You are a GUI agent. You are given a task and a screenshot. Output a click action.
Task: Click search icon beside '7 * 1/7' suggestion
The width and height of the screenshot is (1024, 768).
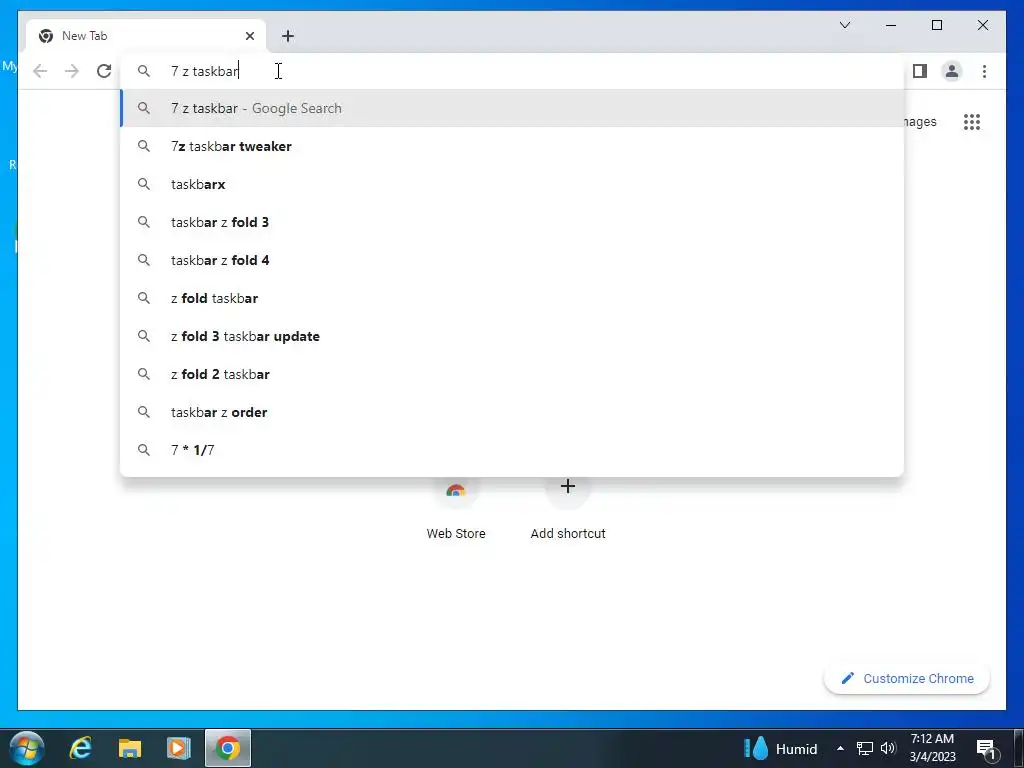(144, 450)
